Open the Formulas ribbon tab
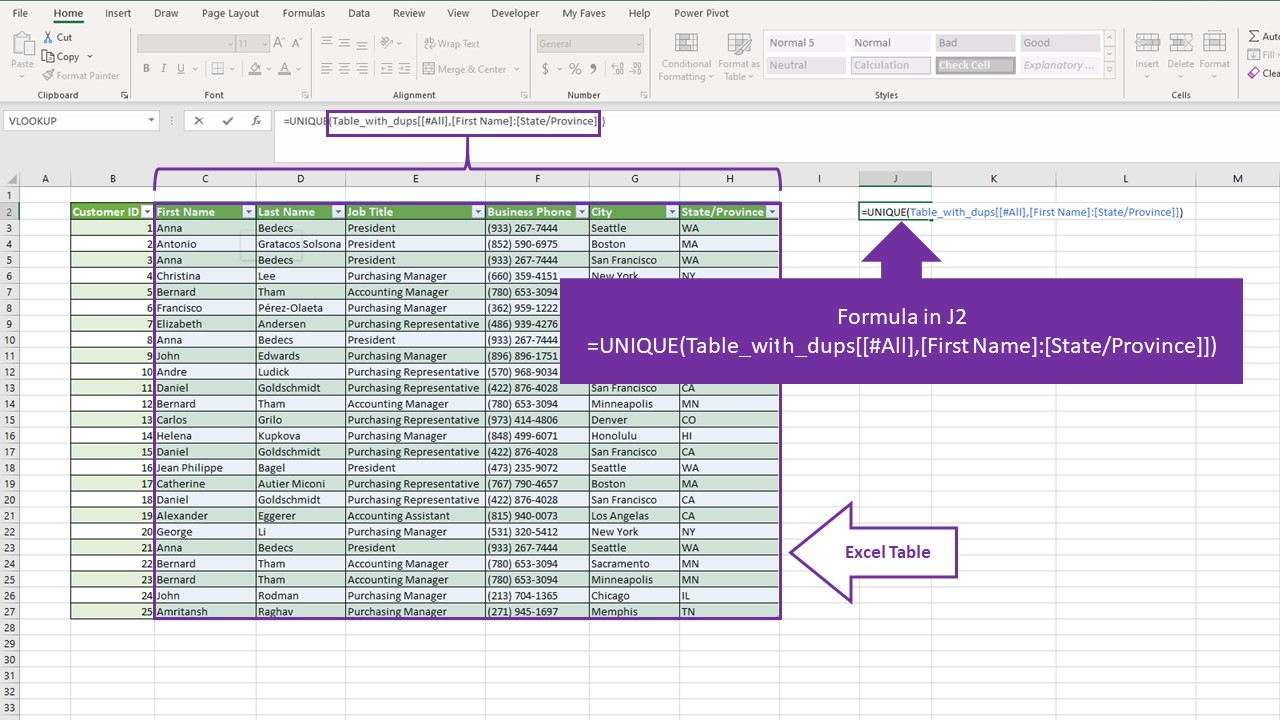Screen dimensions: 1280x720 (x=304, y=13)
